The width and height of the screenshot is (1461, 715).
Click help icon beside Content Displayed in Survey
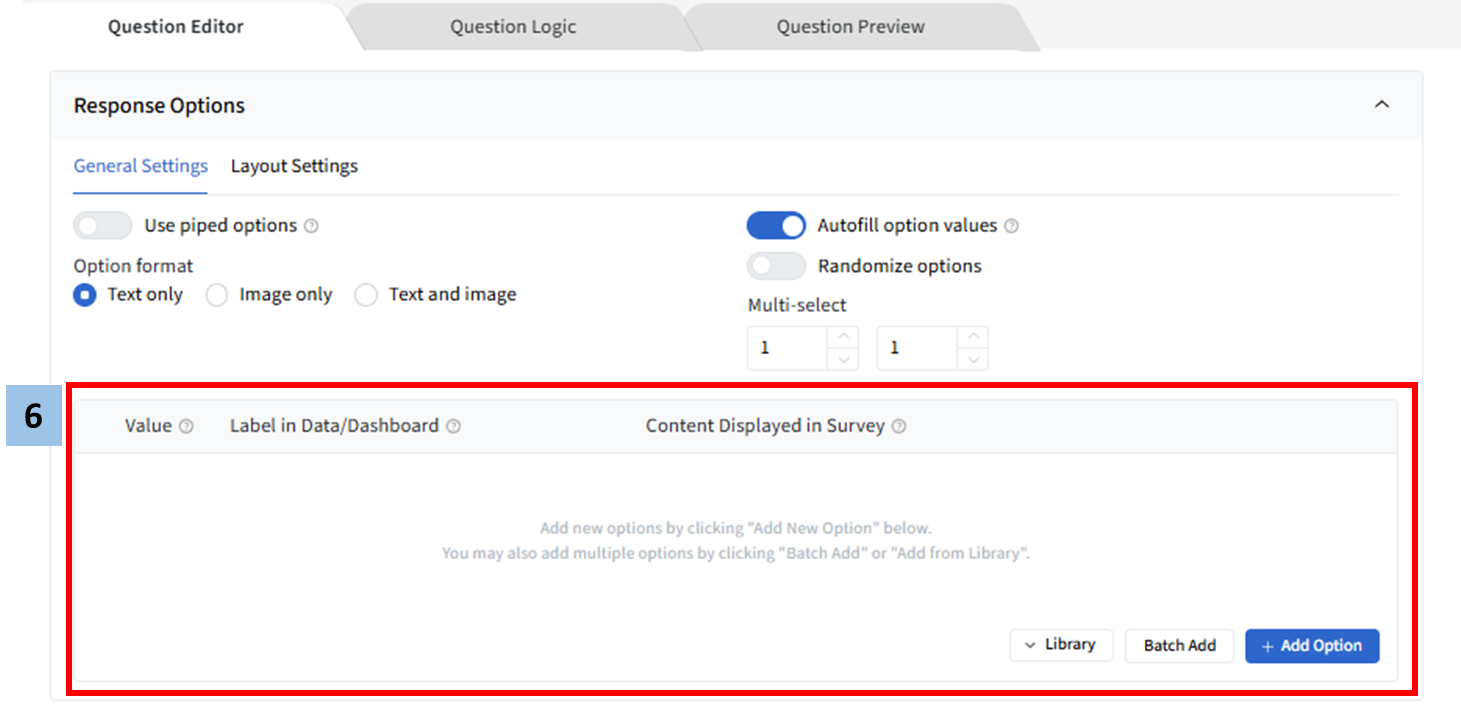899,426
